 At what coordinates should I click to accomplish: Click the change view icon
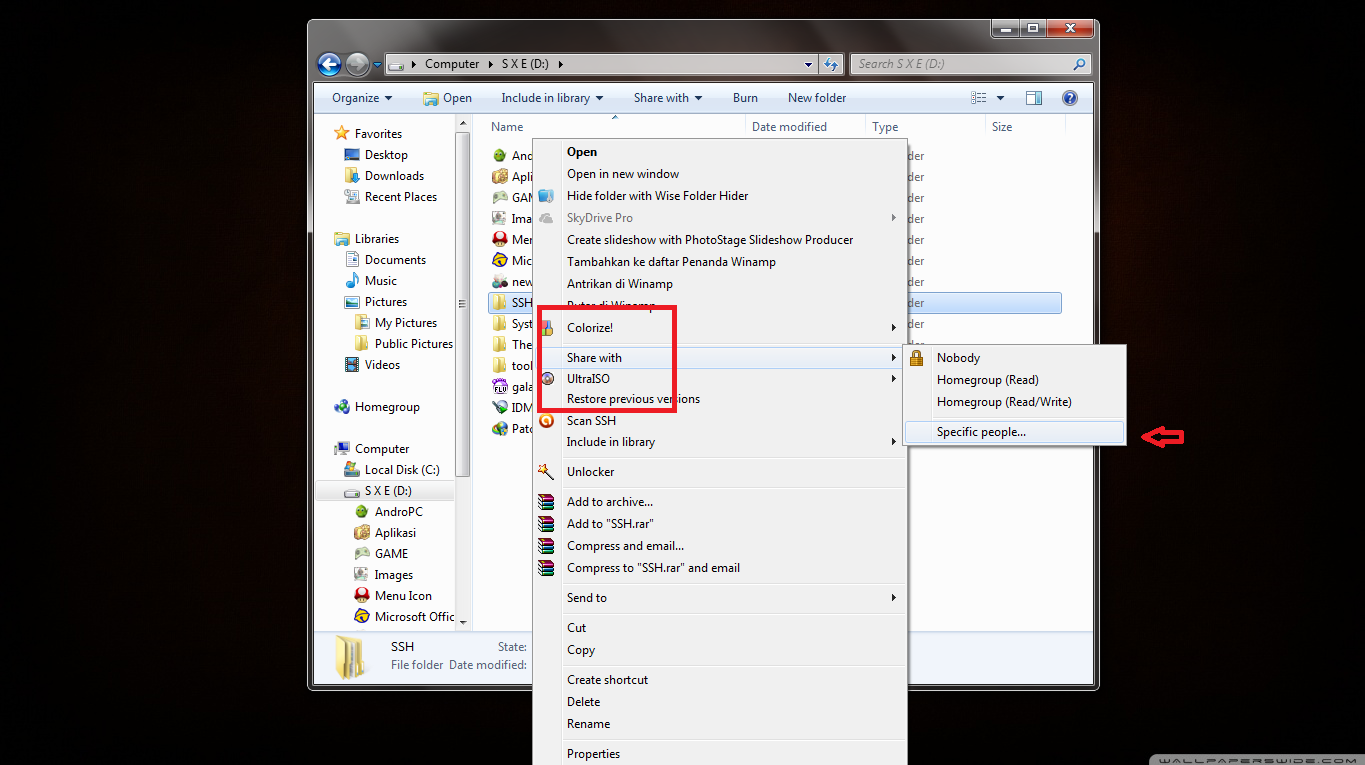click(x=979, y=98)
